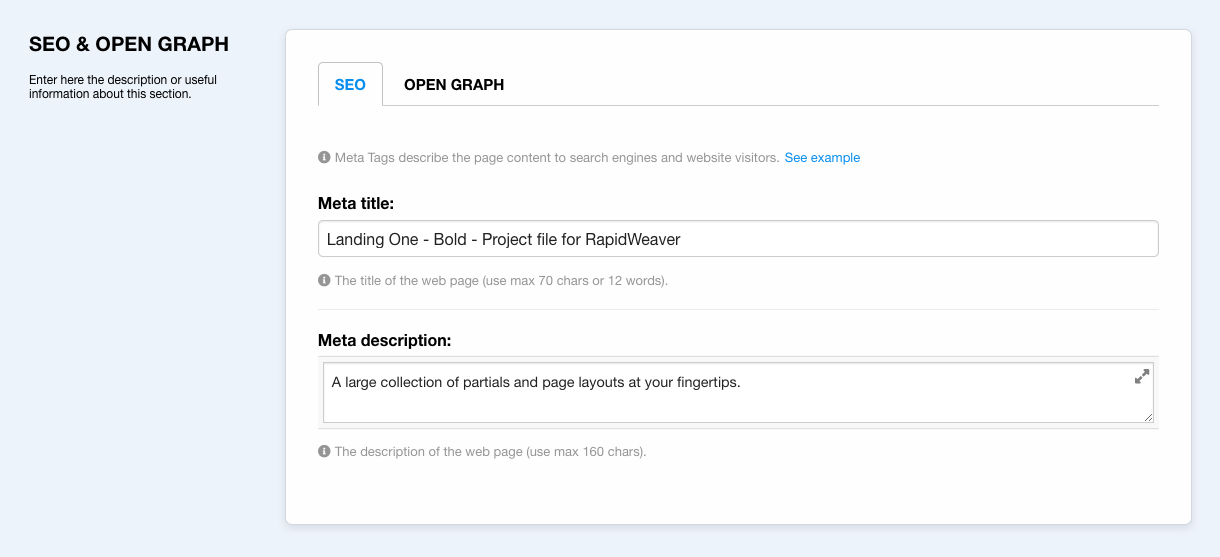The width and height of the screenshot is (1220, 557).
Task: Grab the Meta description textarea resize handle
Action: pos(1148,417)
